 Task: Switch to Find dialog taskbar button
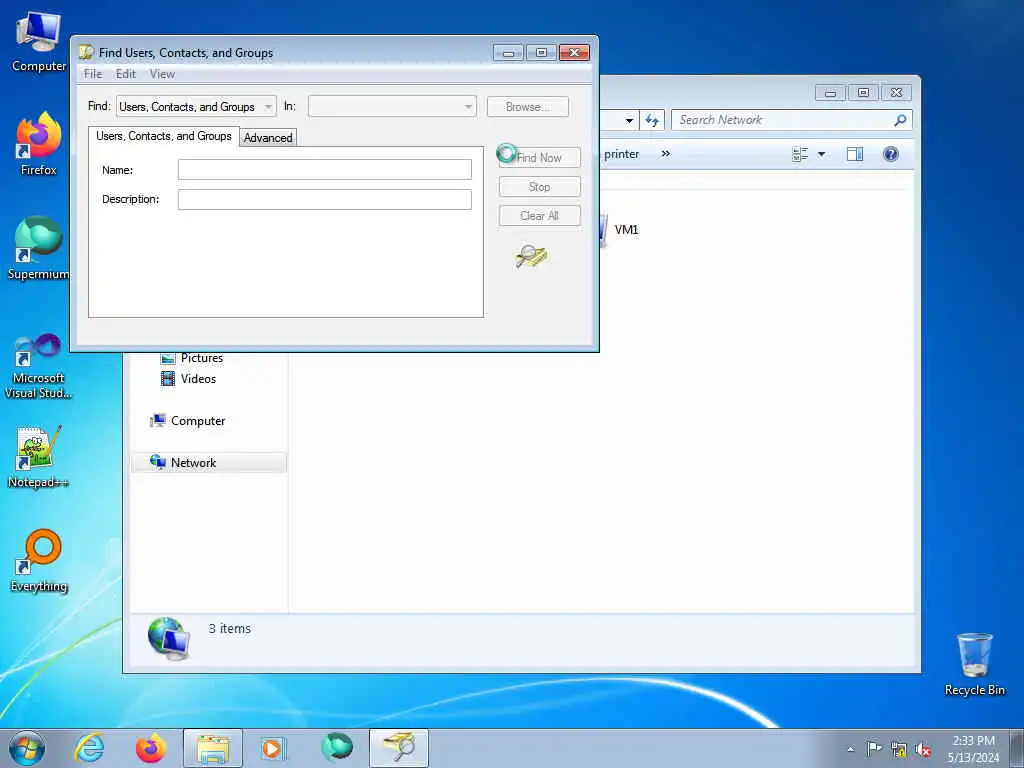click(x=399, y=748)
